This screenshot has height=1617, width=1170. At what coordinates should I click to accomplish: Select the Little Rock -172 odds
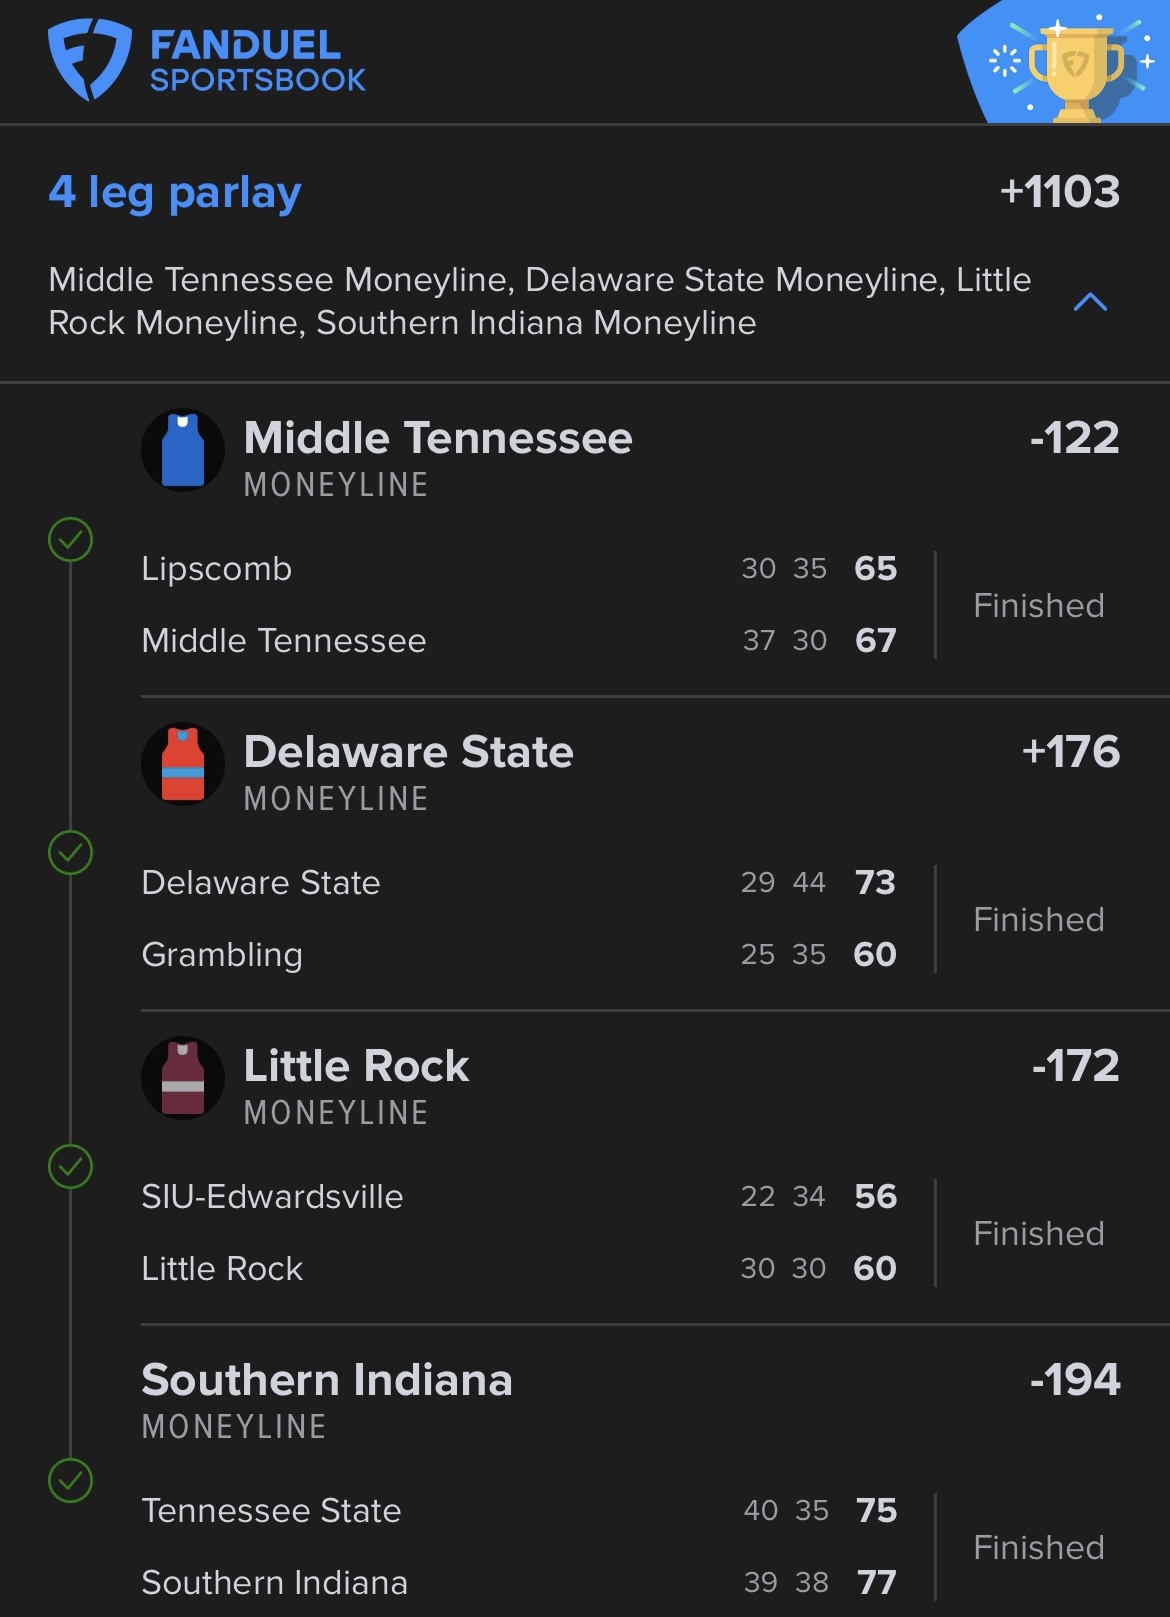coord(1076,1066)
